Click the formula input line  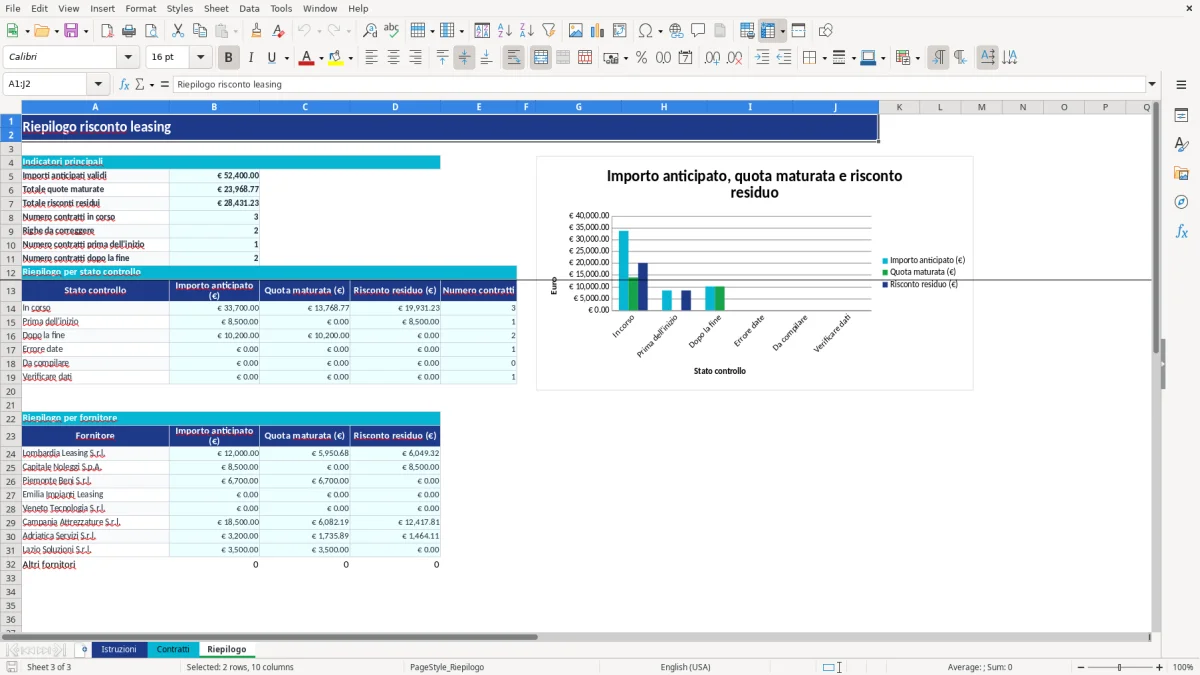point(658,84)
